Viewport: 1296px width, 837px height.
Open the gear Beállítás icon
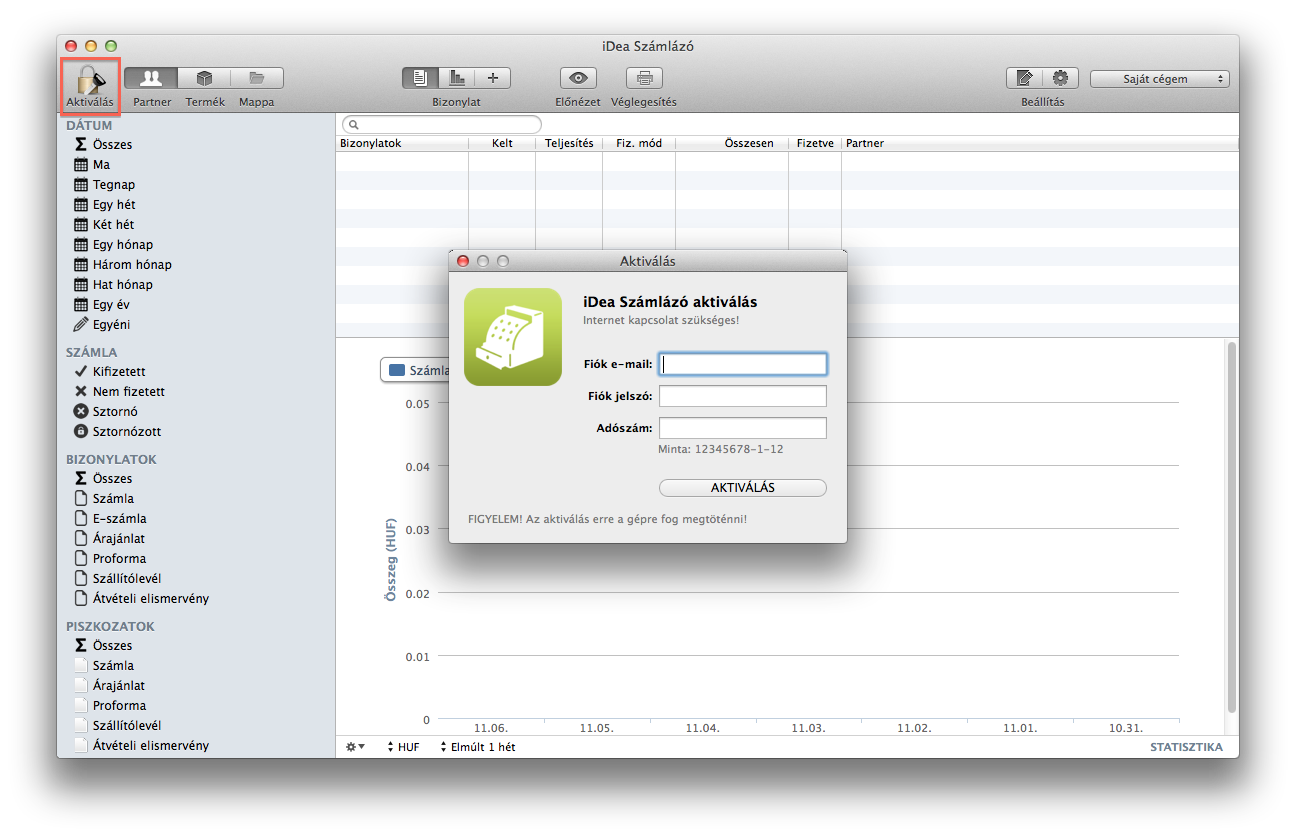(1060, 78)
